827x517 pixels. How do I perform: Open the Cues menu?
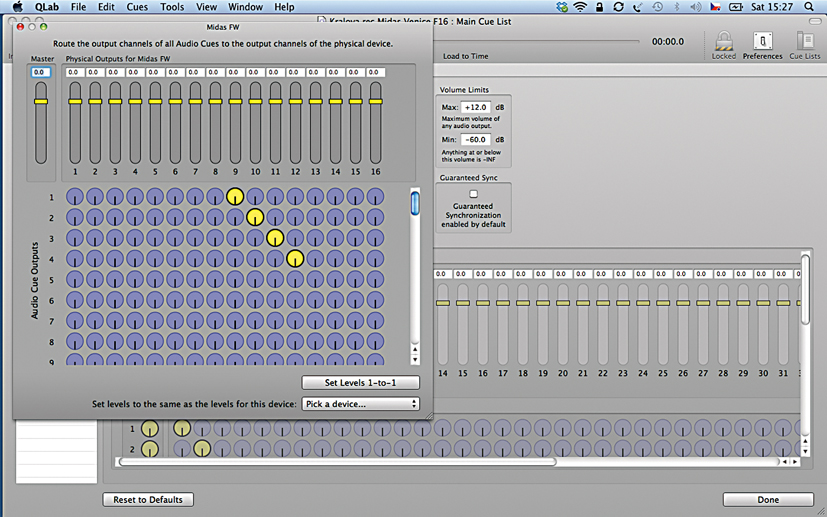pos(137,7)
